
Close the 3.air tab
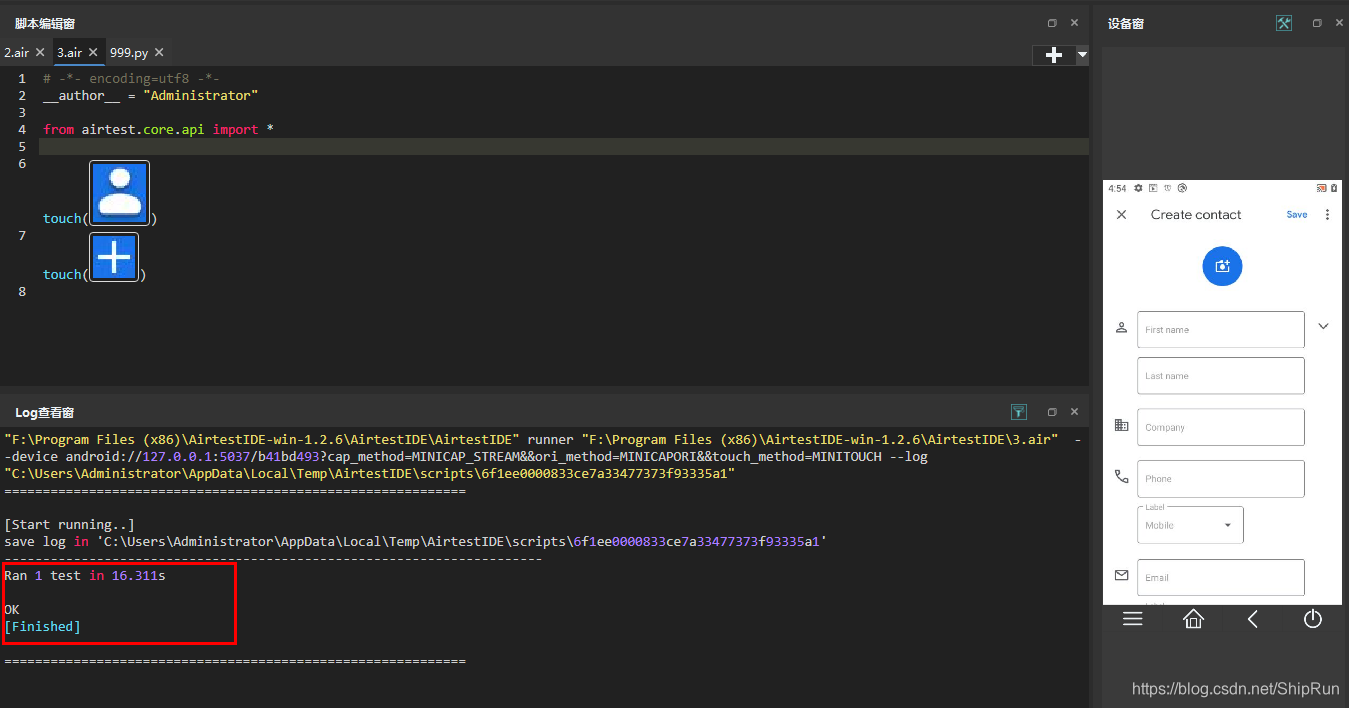tap(93, 52)
